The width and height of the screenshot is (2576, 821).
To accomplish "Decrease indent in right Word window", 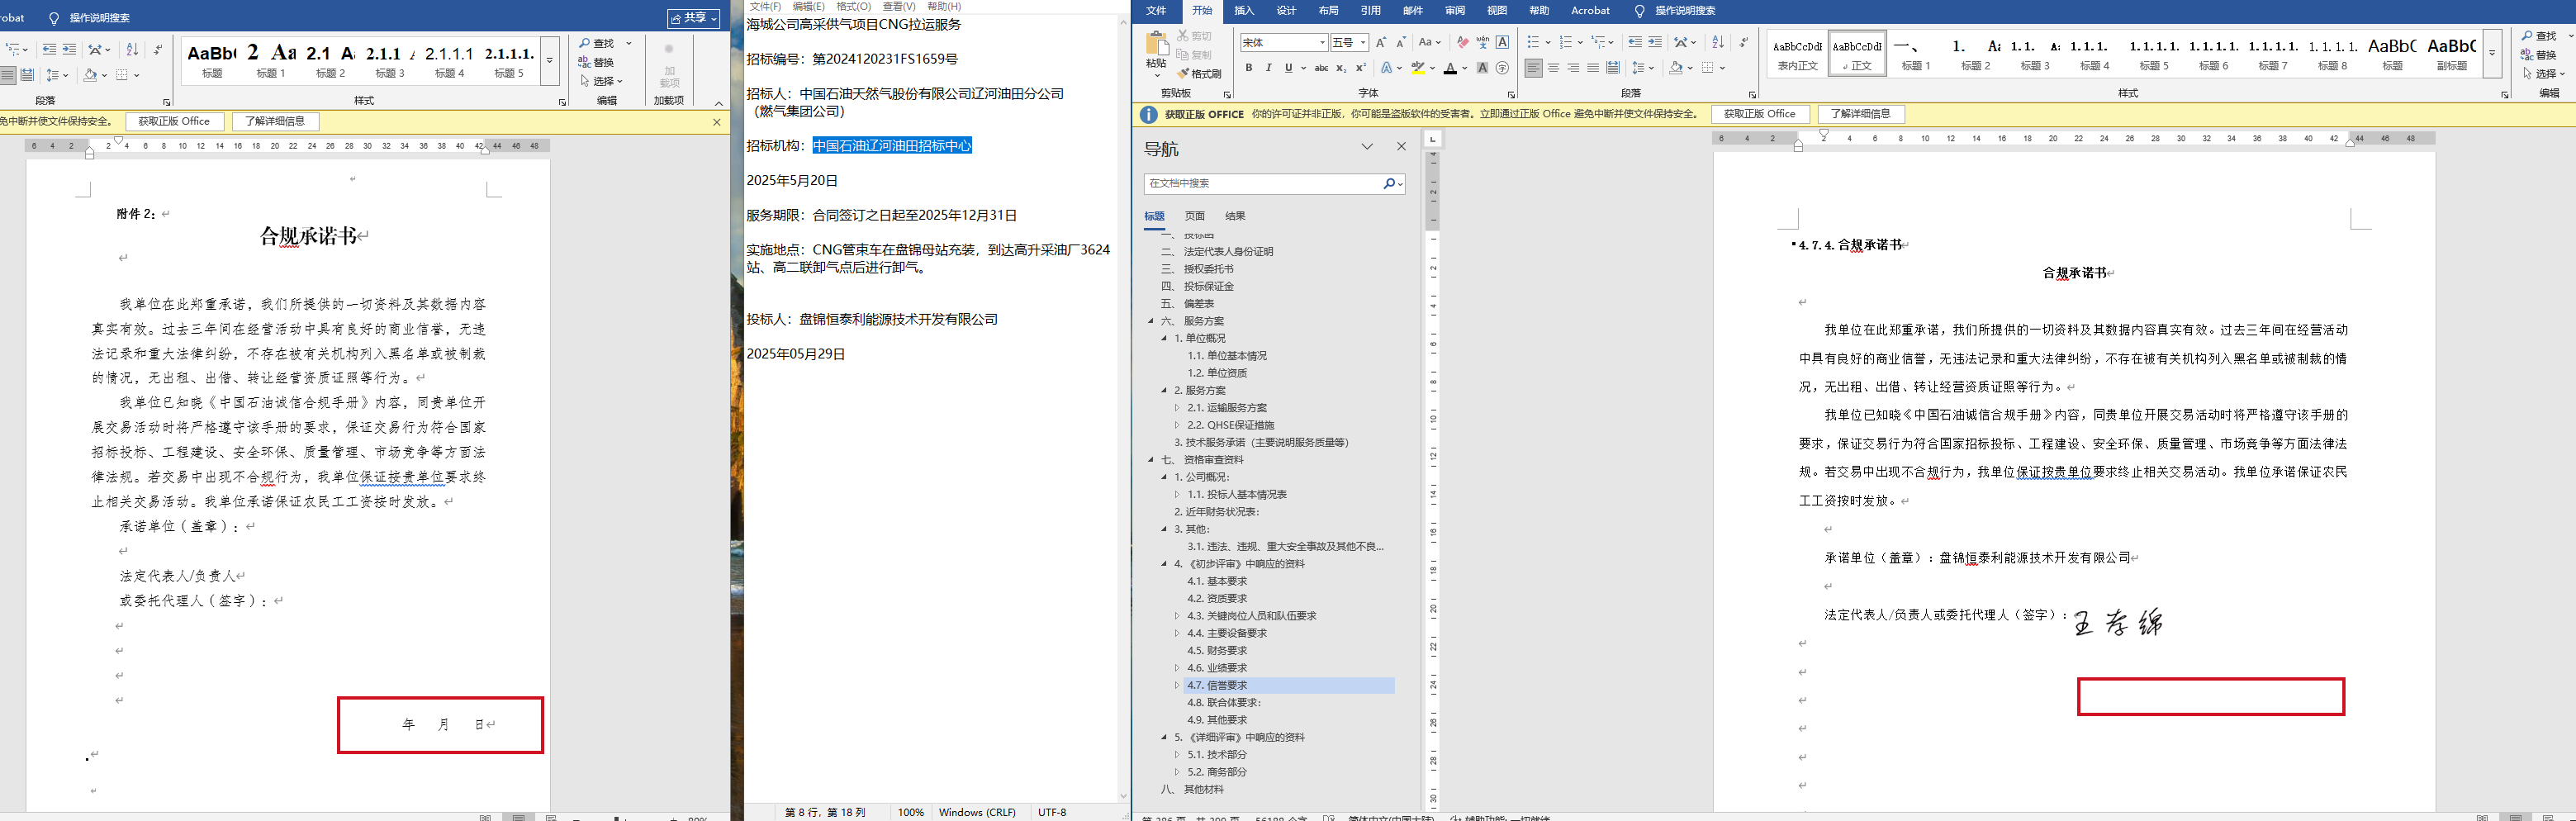I will (x=1635, y=42).
